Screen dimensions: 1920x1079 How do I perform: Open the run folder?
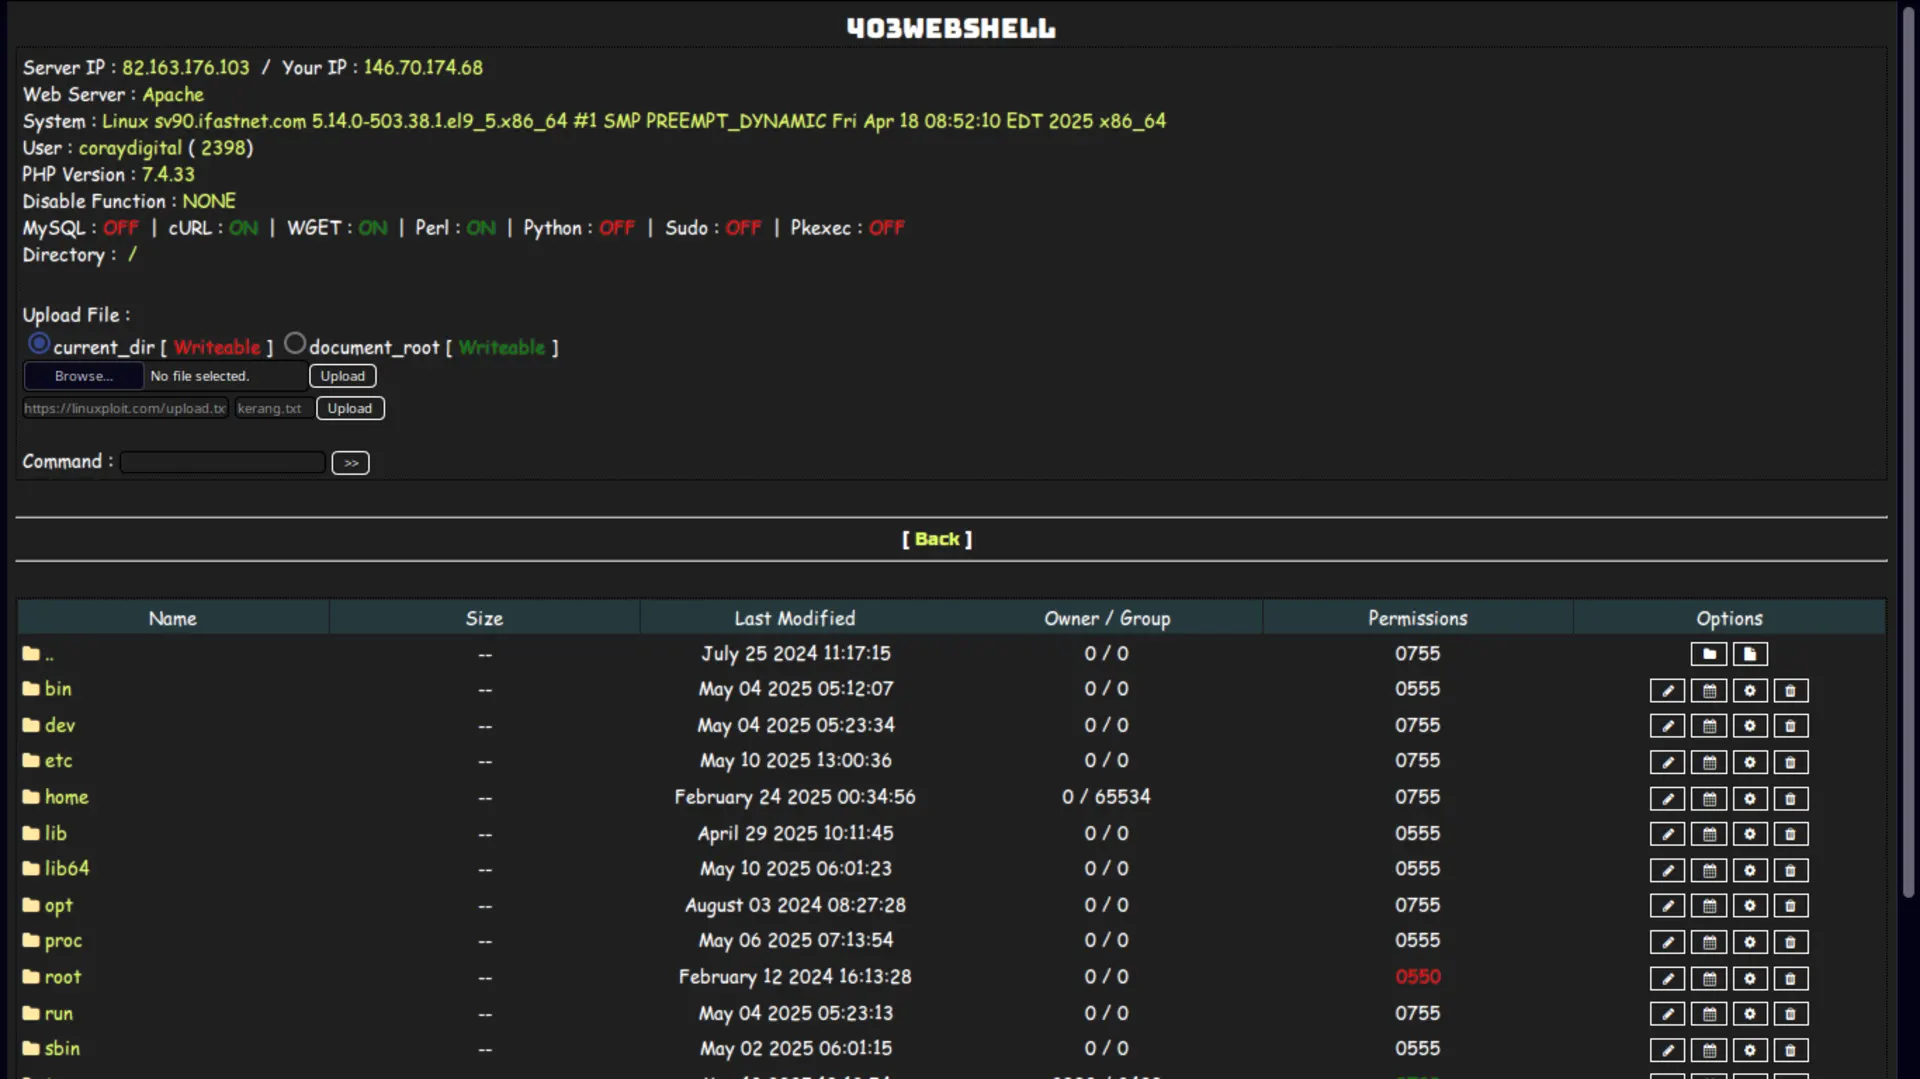[x=59, y=1013]
